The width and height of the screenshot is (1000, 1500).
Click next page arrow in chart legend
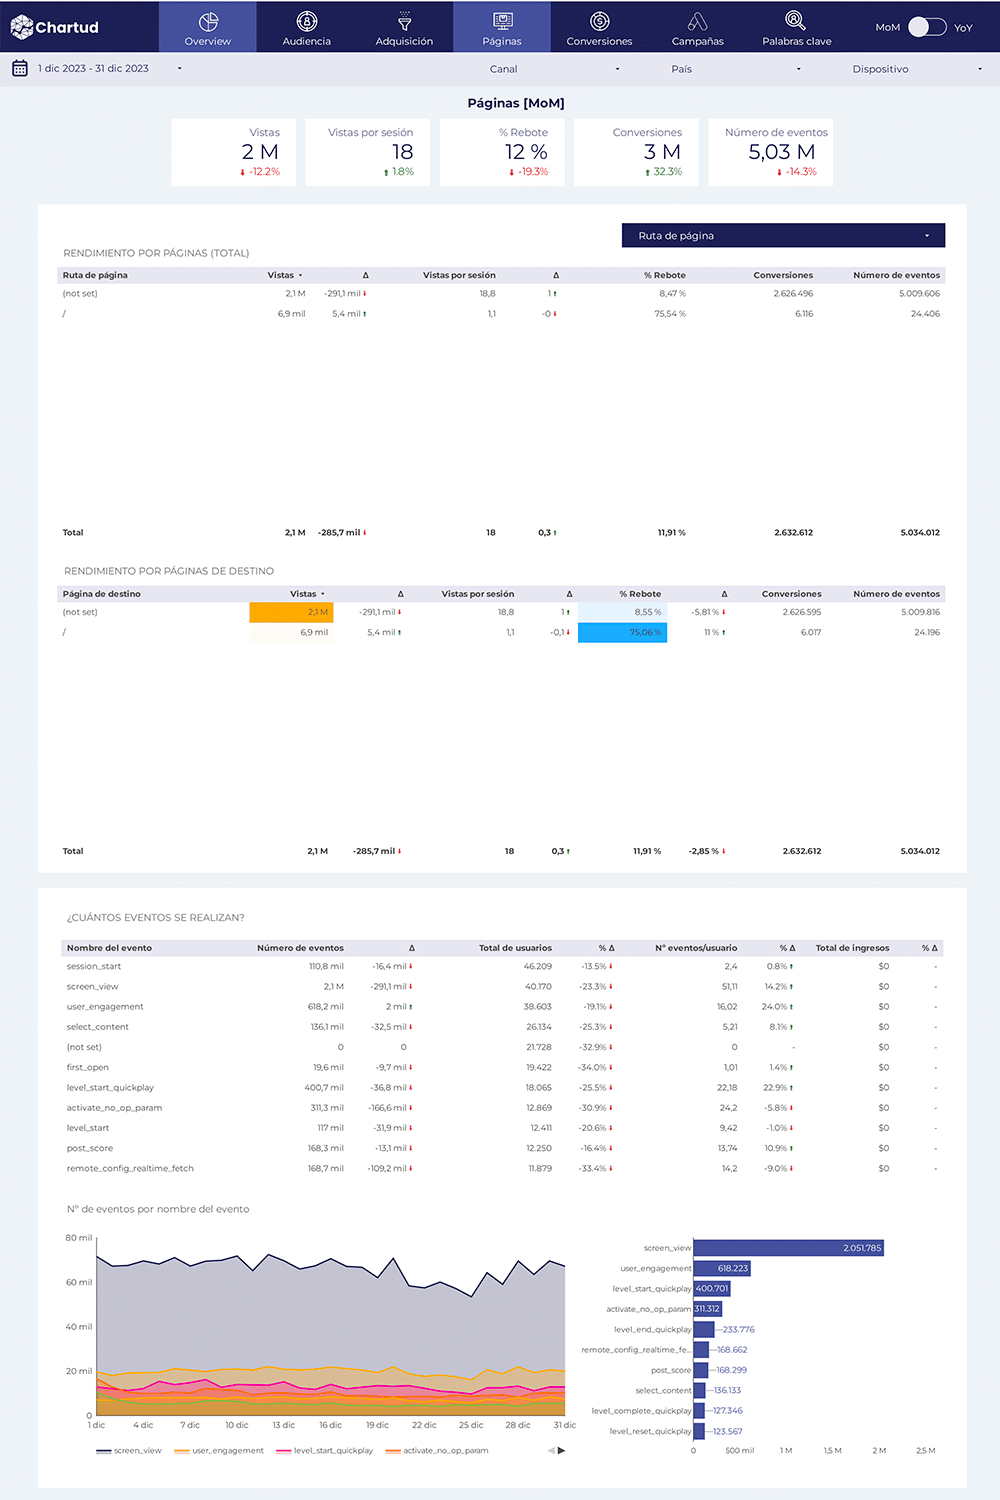(561, 1451)
